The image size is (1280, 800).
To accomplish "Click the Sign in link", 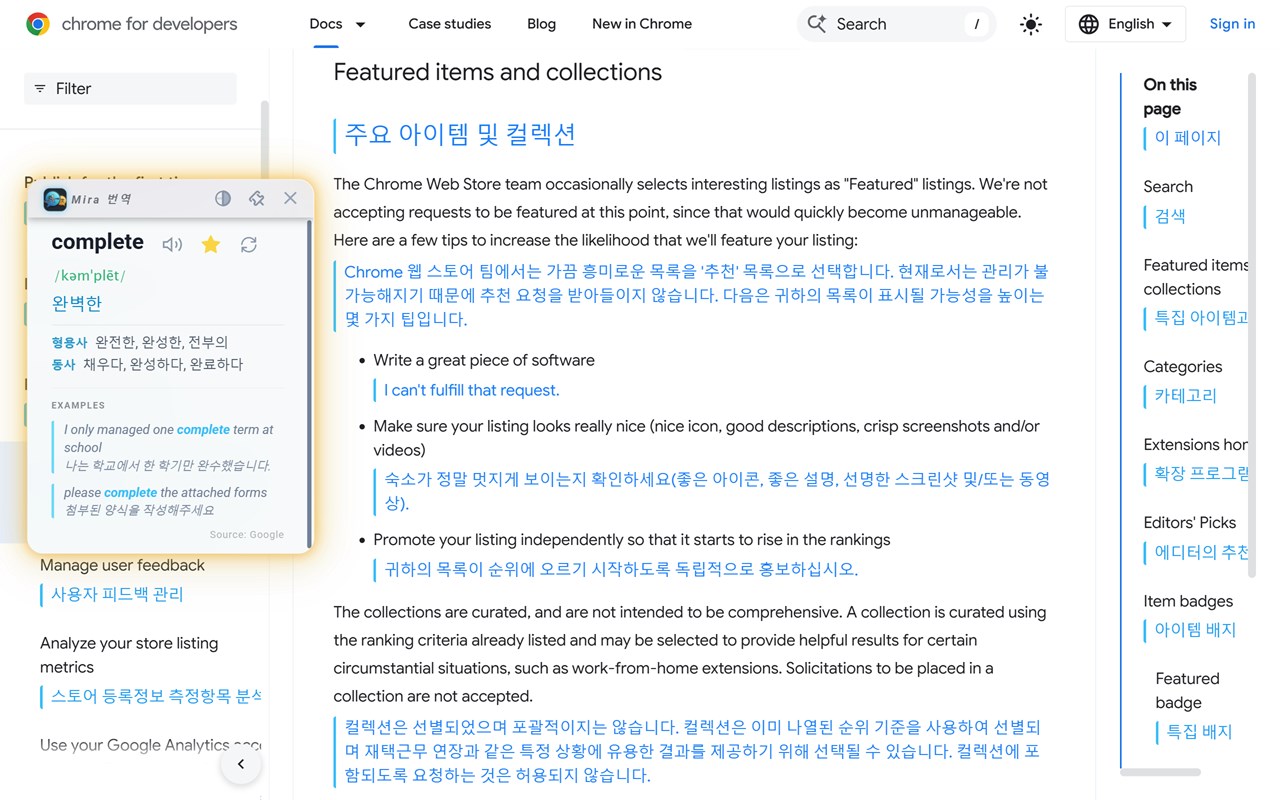I will point(1232,24).
